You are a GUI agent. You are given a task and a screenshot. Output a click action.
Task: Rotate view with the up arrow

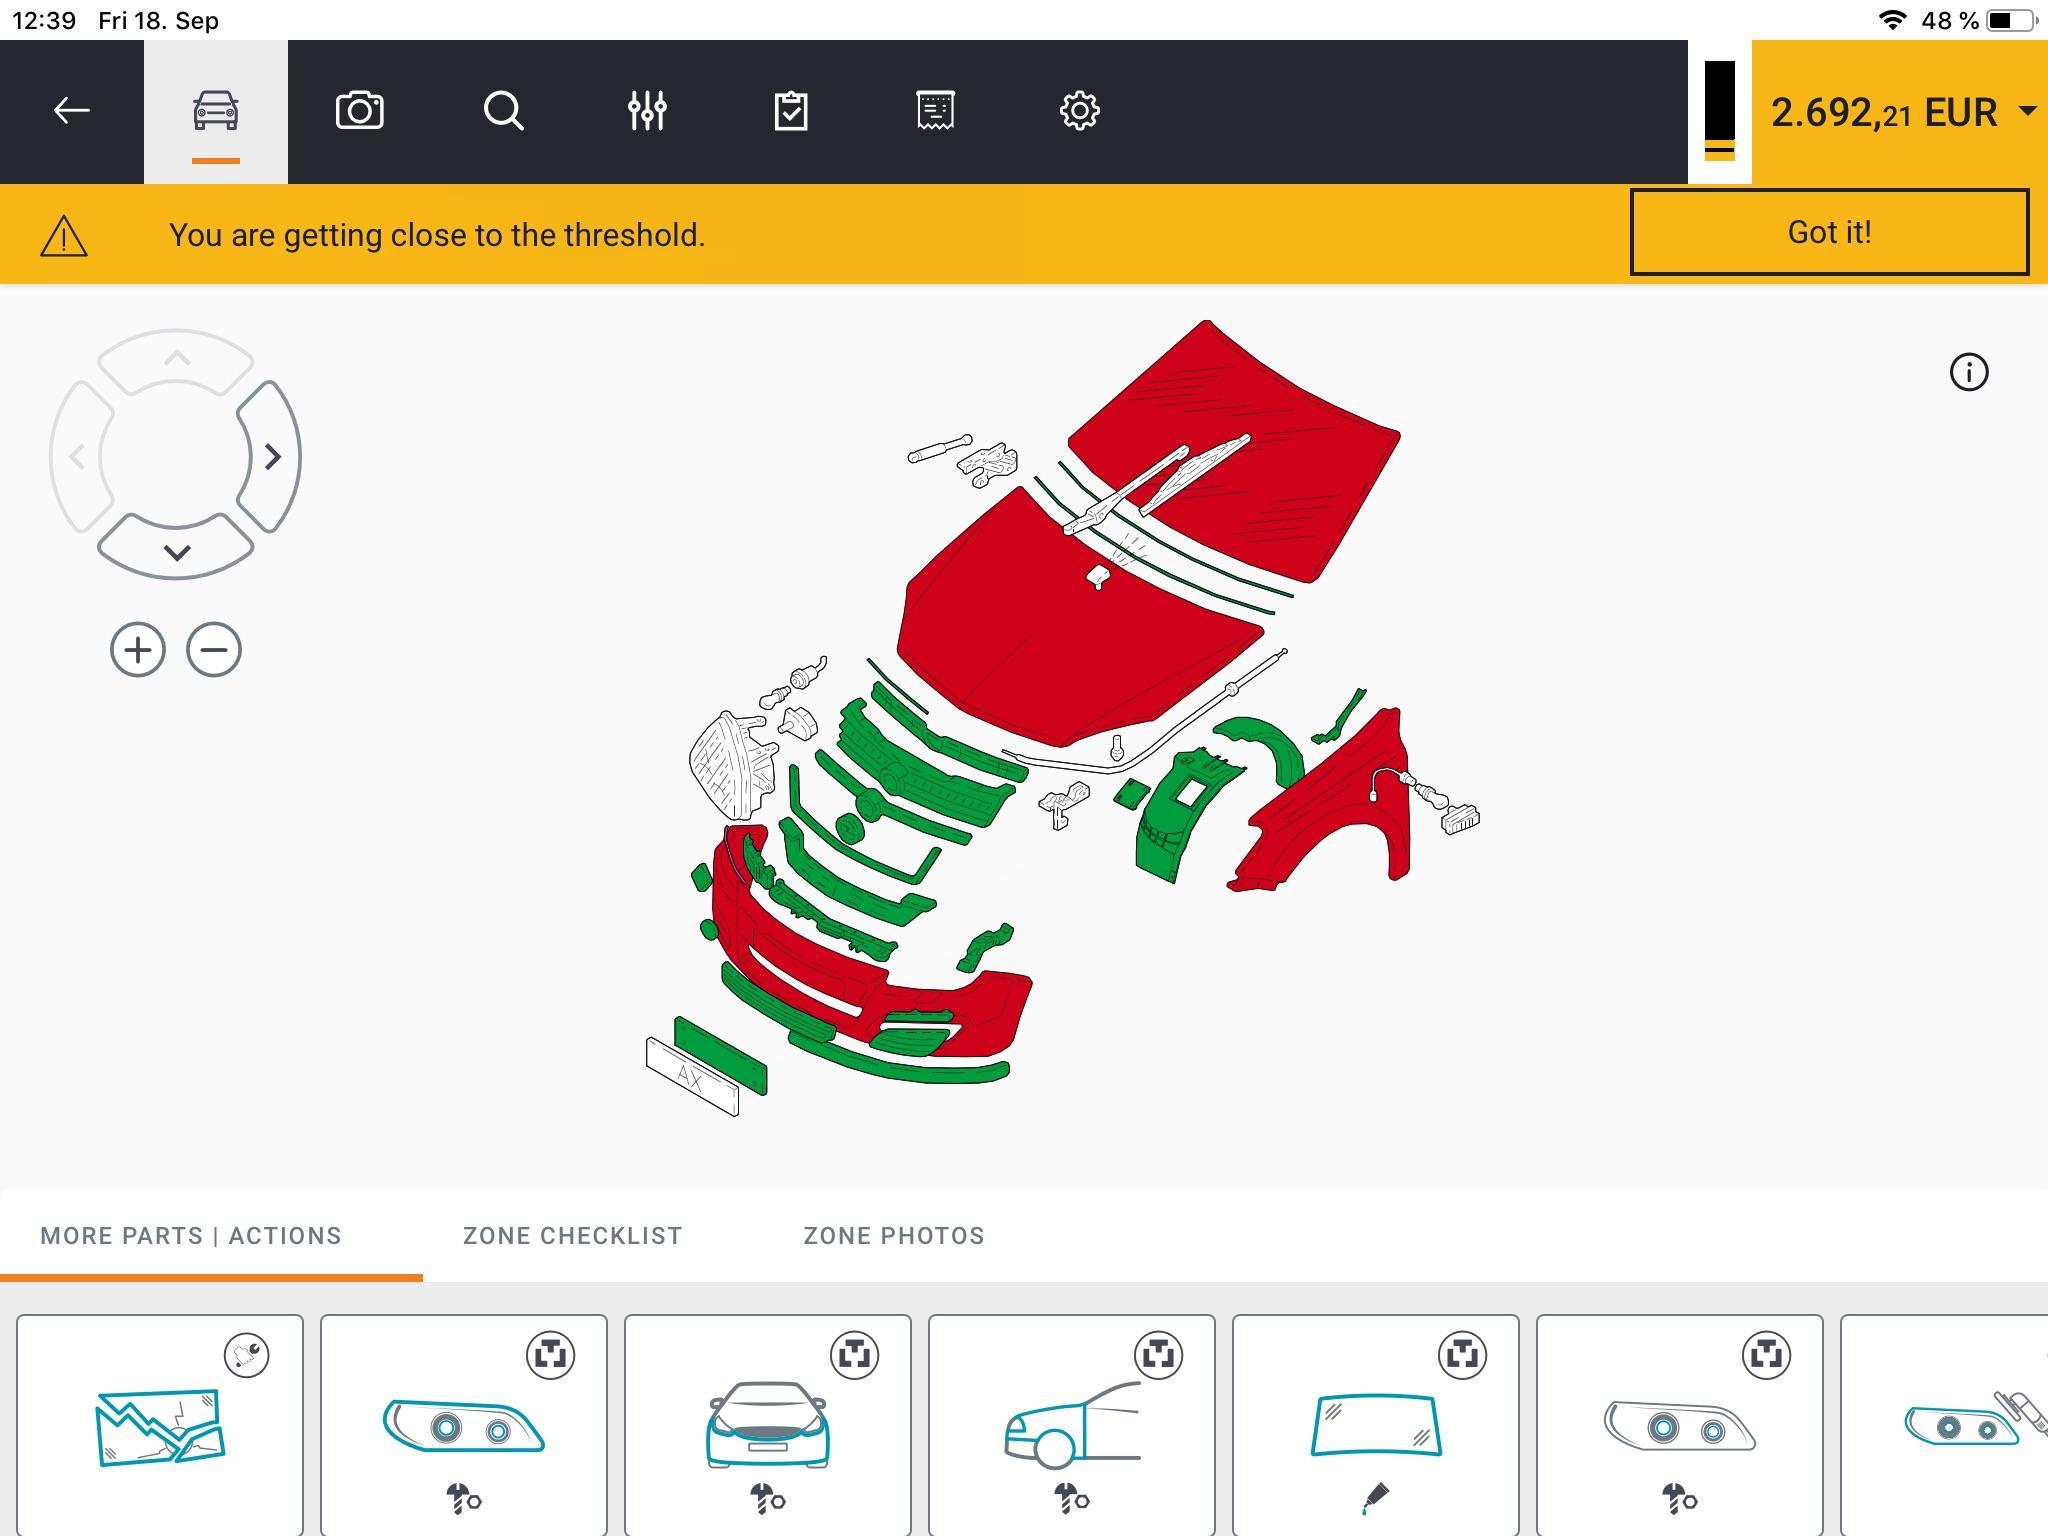tap(176, 360)
